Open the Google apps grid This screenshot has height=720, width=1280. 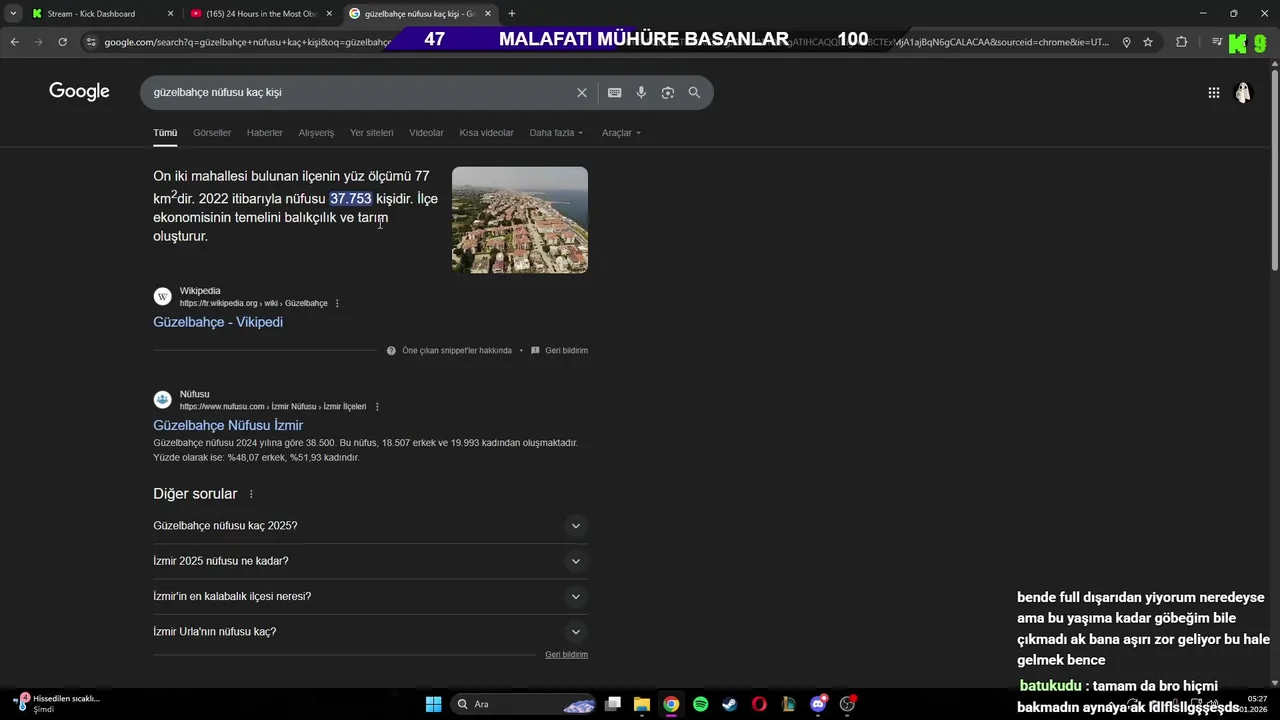1214,93
